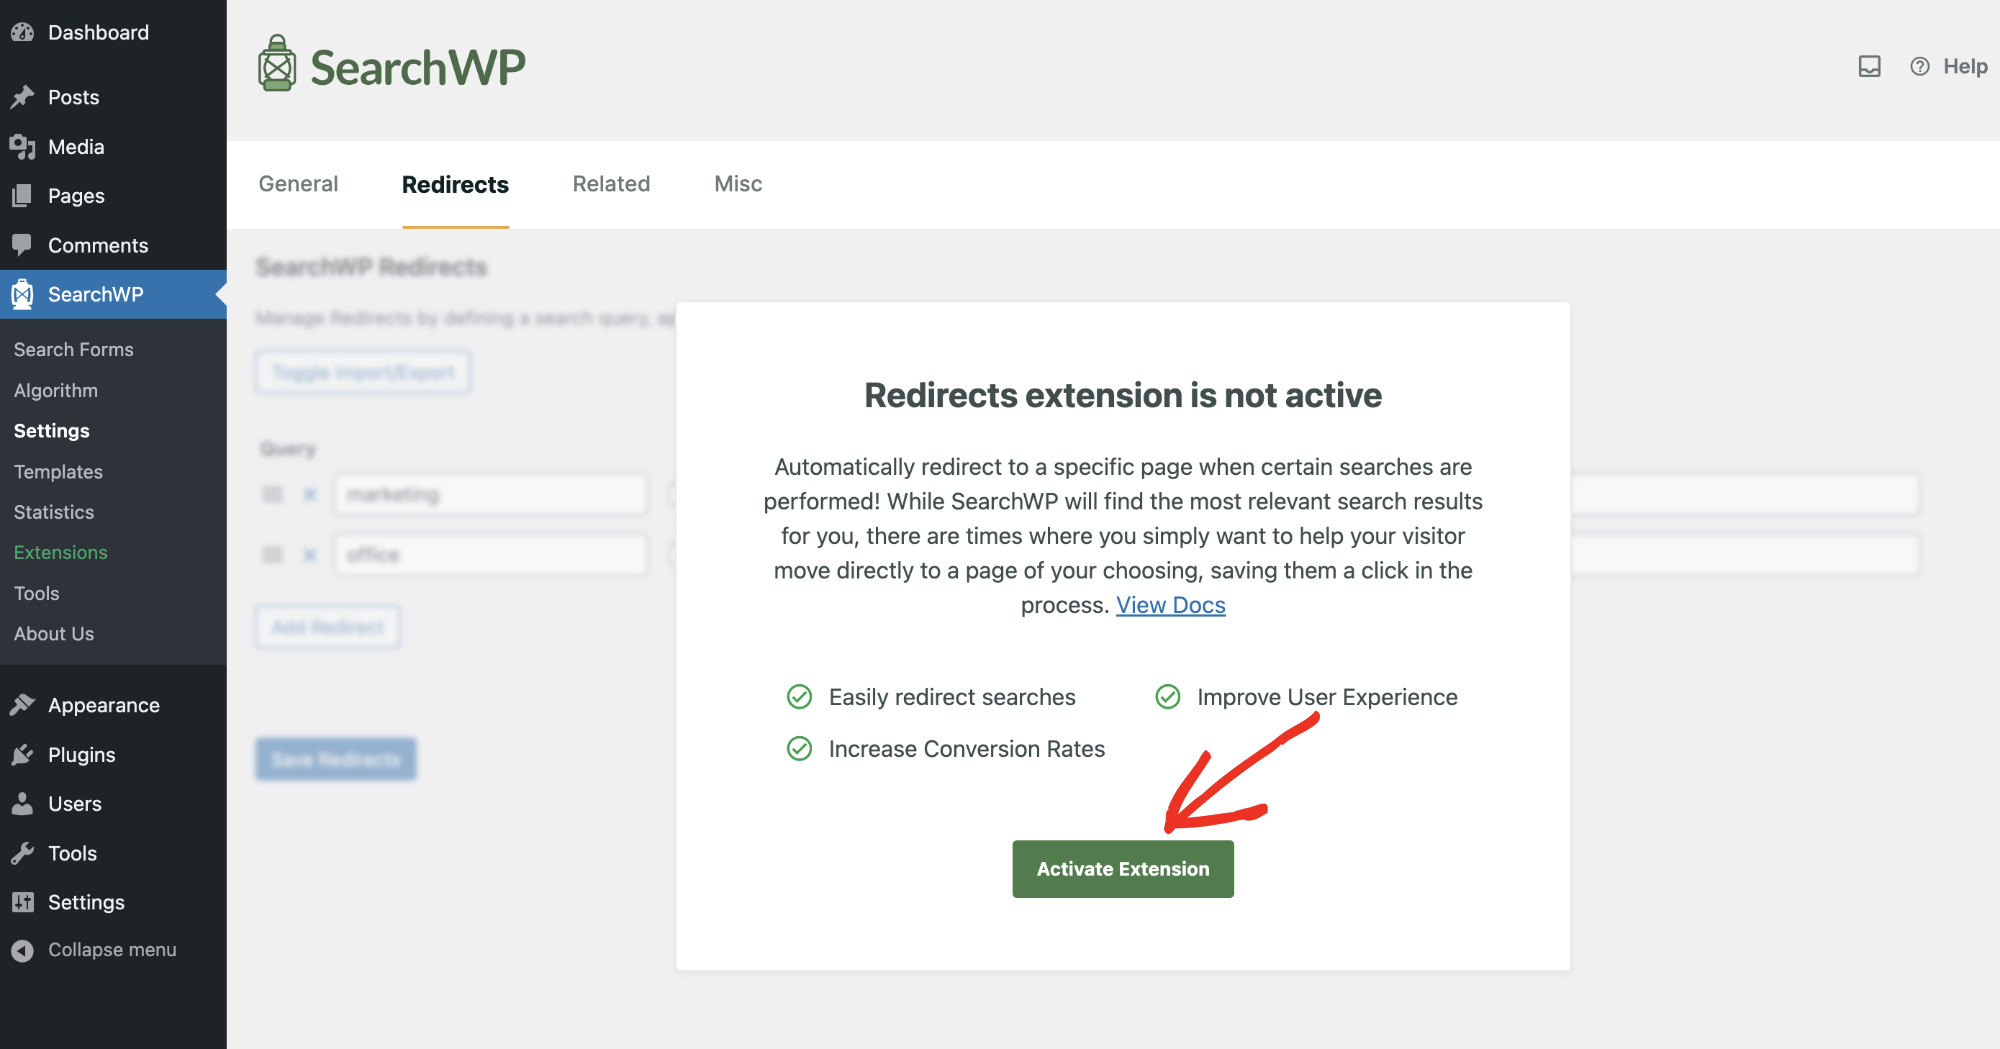This screenshot has height=1049, width=2000.
Task: Open the Related tab
Action: click(610, 184)
